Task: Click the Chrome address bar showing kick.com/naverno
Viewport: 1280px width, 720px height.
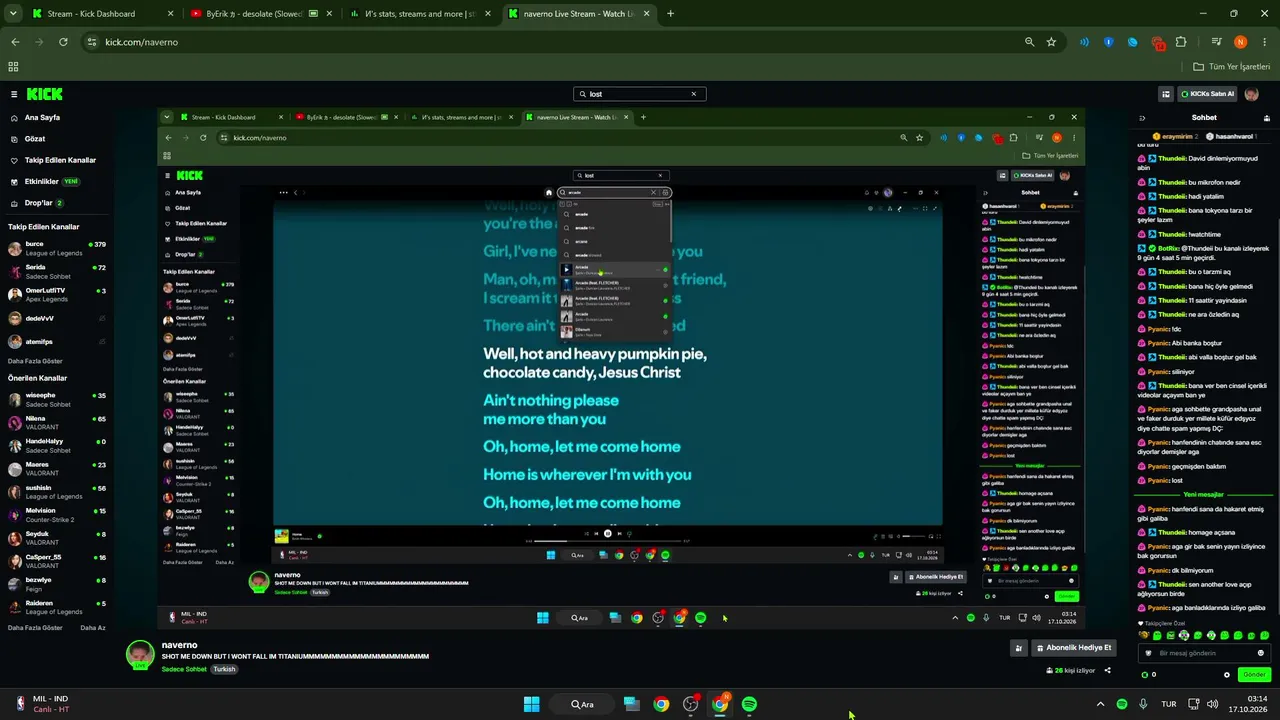Action: tap(555, 42)
